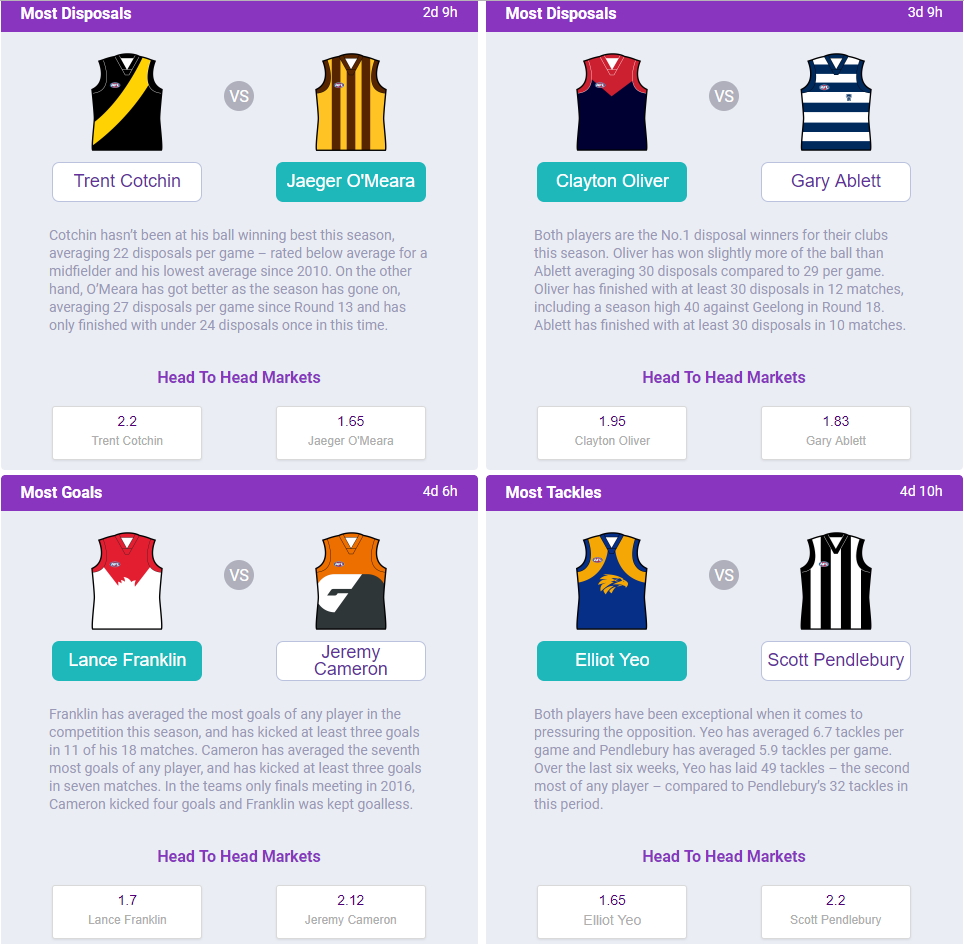The height and width of the screenshot is (944, 964).
Task: Bet on Lance Franklin at 1.7
Action: click(x=127, y=911)
